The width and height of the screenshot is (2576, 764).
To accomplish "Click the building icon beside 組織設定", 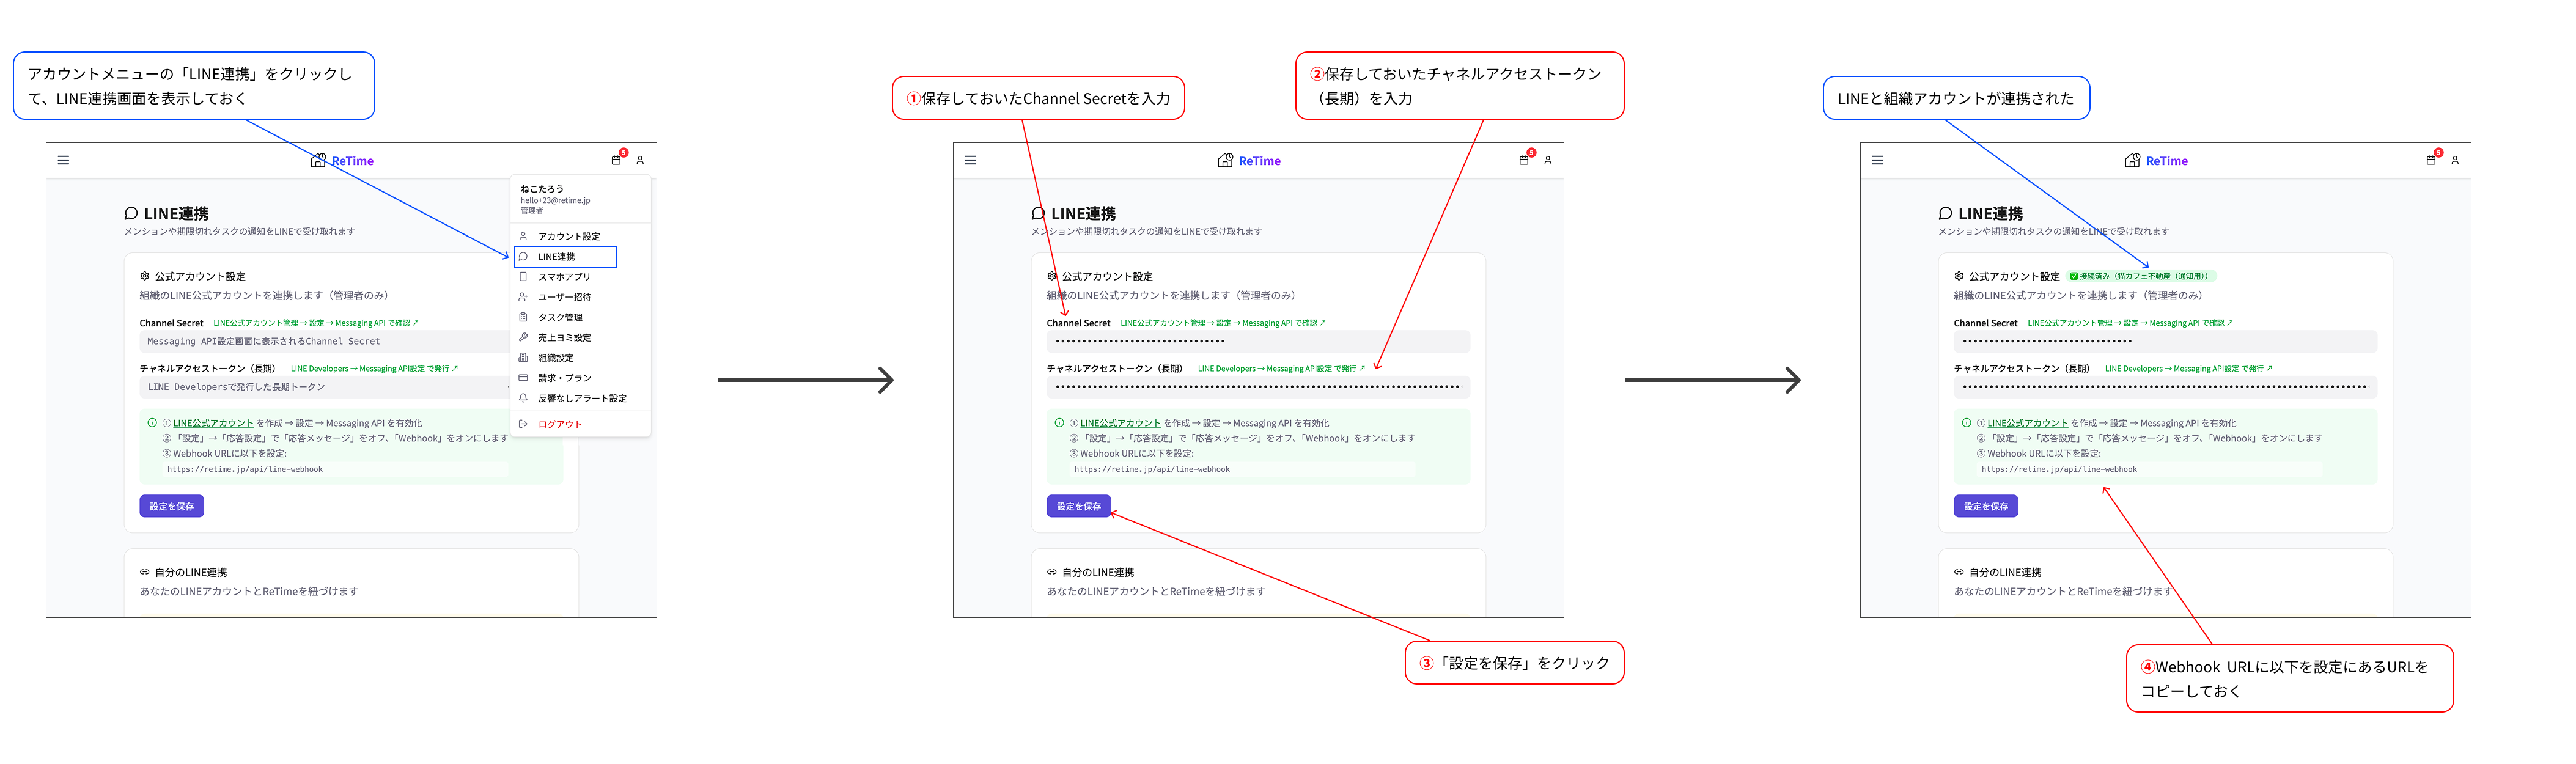I will tap(523, 358).
